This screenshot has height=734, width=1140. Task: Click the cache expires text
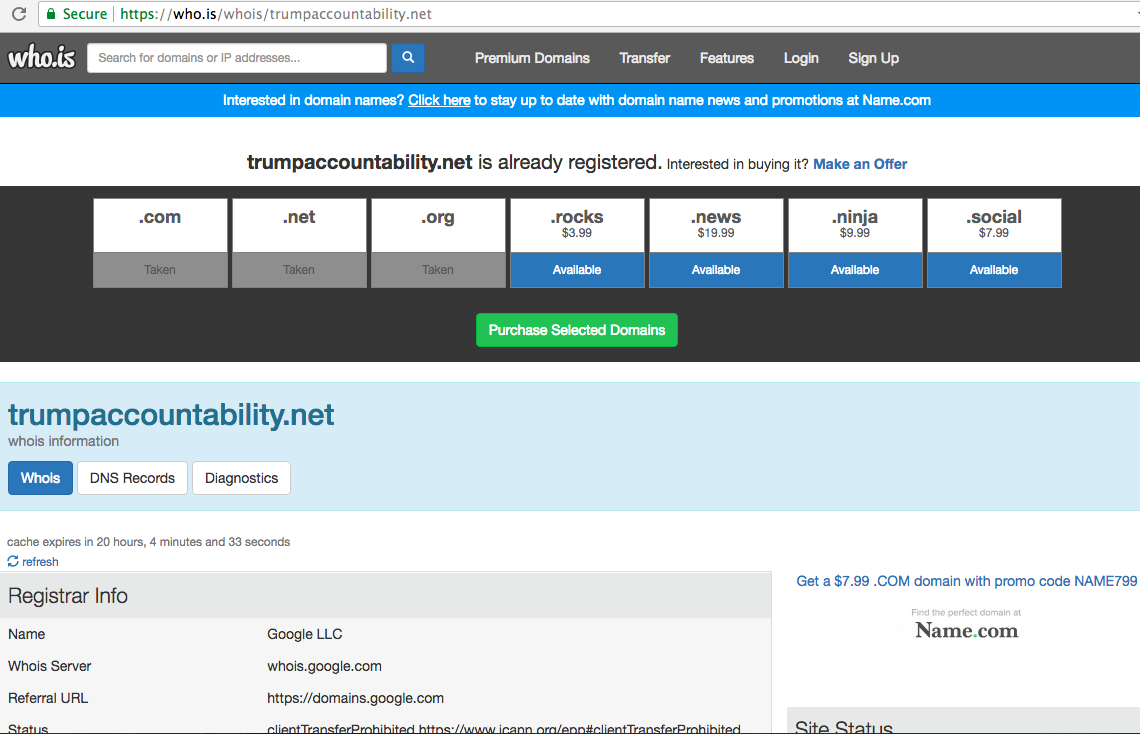(148, 542)
